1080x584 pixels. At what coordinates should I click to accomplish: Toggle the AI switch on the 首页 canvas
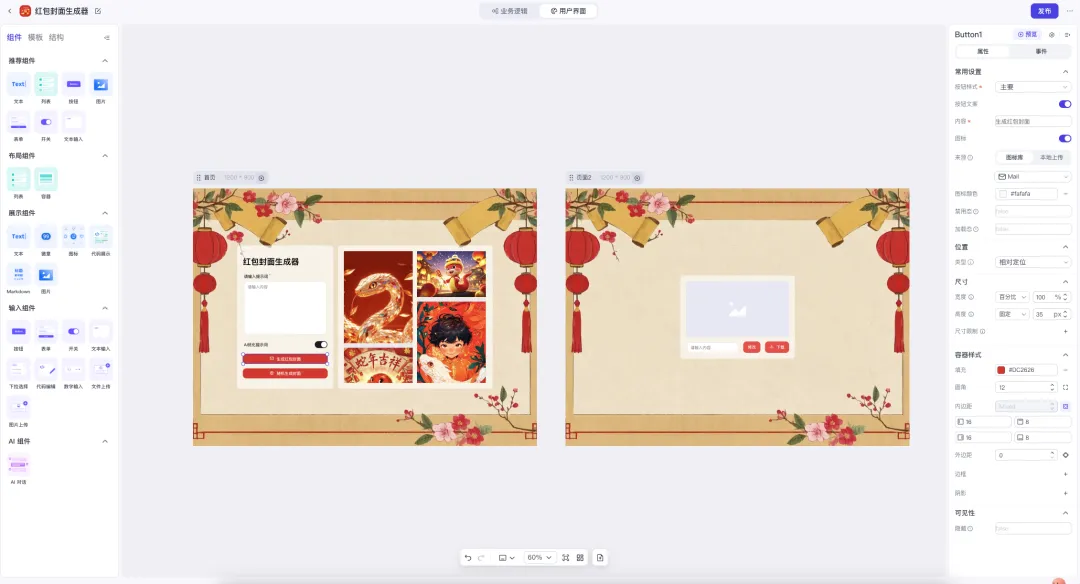[x=321, y=344]
